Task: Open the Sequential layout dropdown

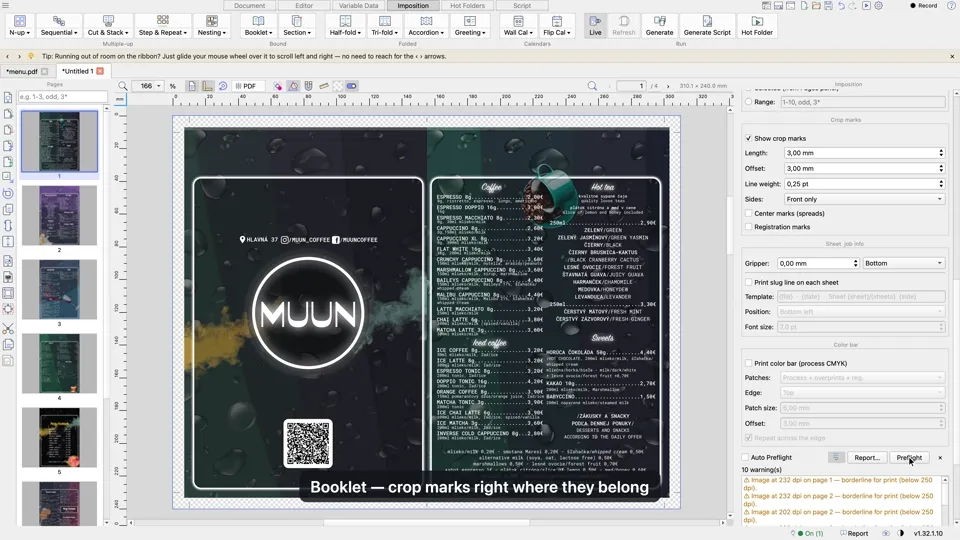Action: [59, 26]
